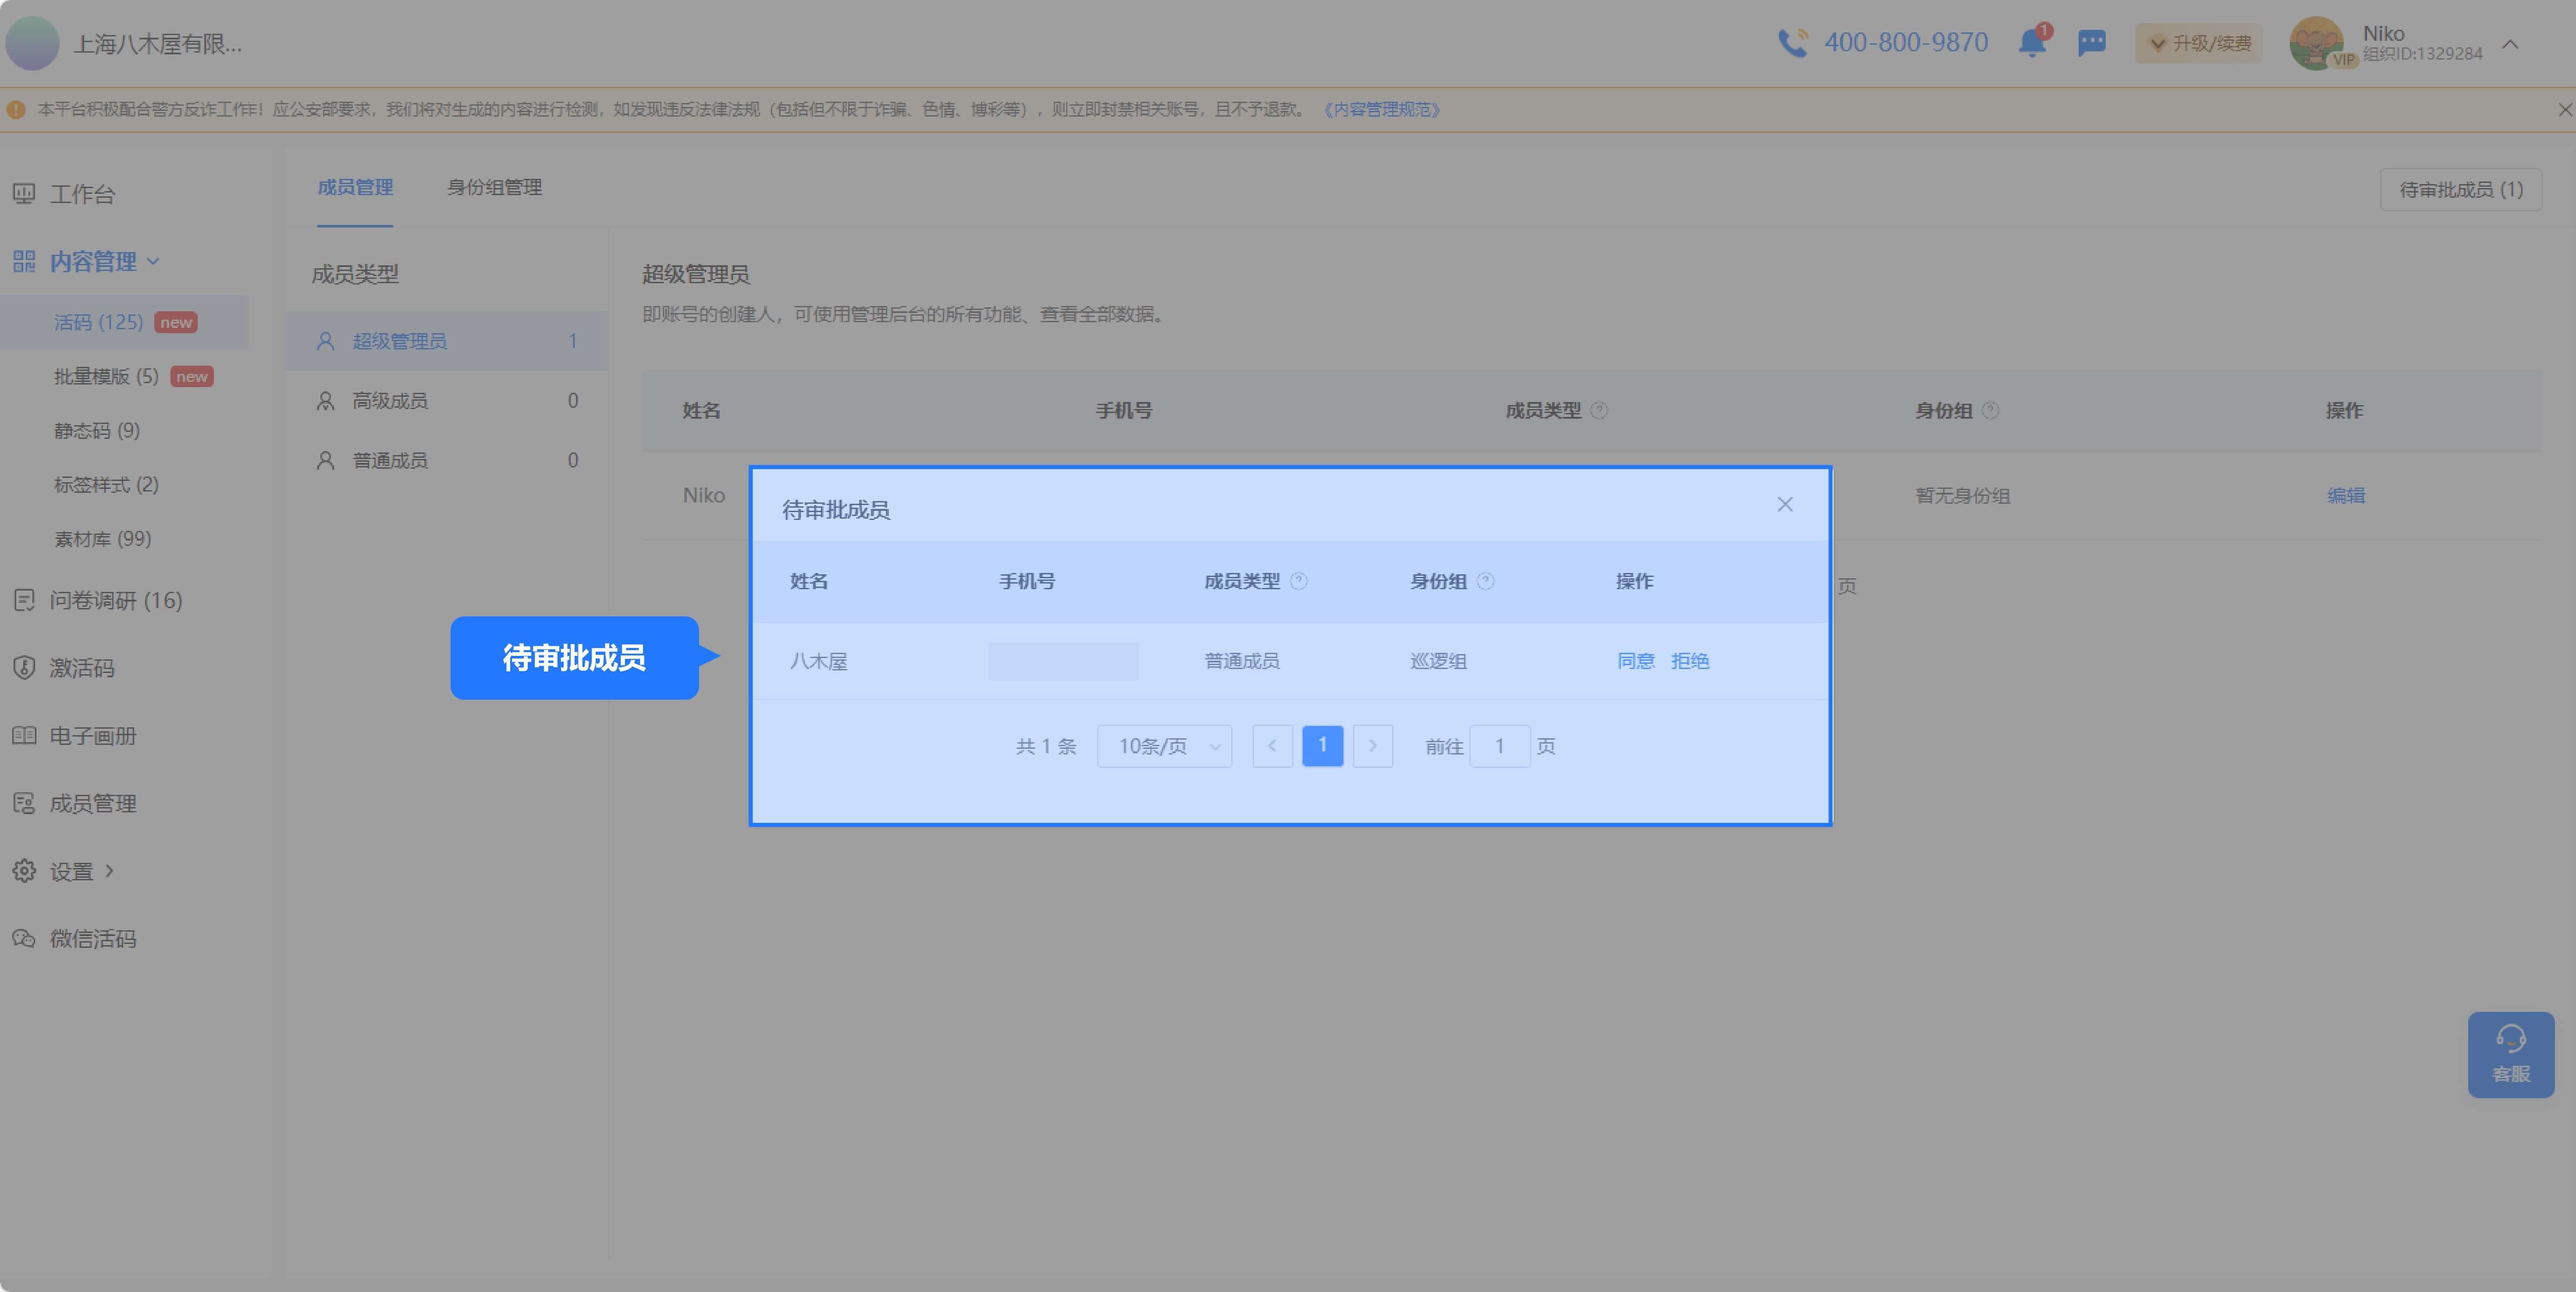Switch to the 身份组管理 tab

pyautogui.click(x=494, y=187)
